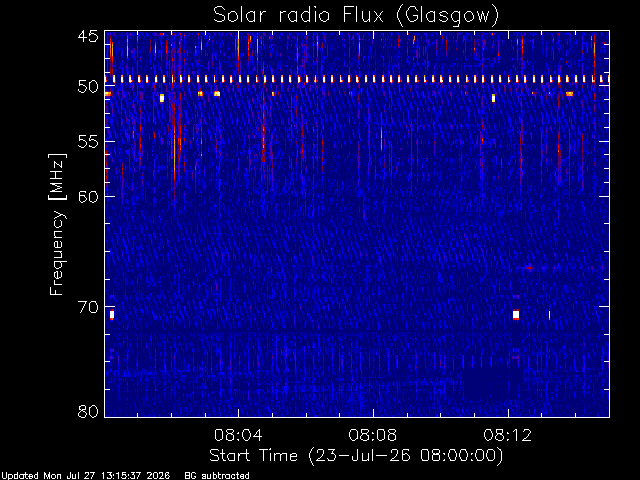Click the thin white streak right of 70 MHz burst

[549, 315]
